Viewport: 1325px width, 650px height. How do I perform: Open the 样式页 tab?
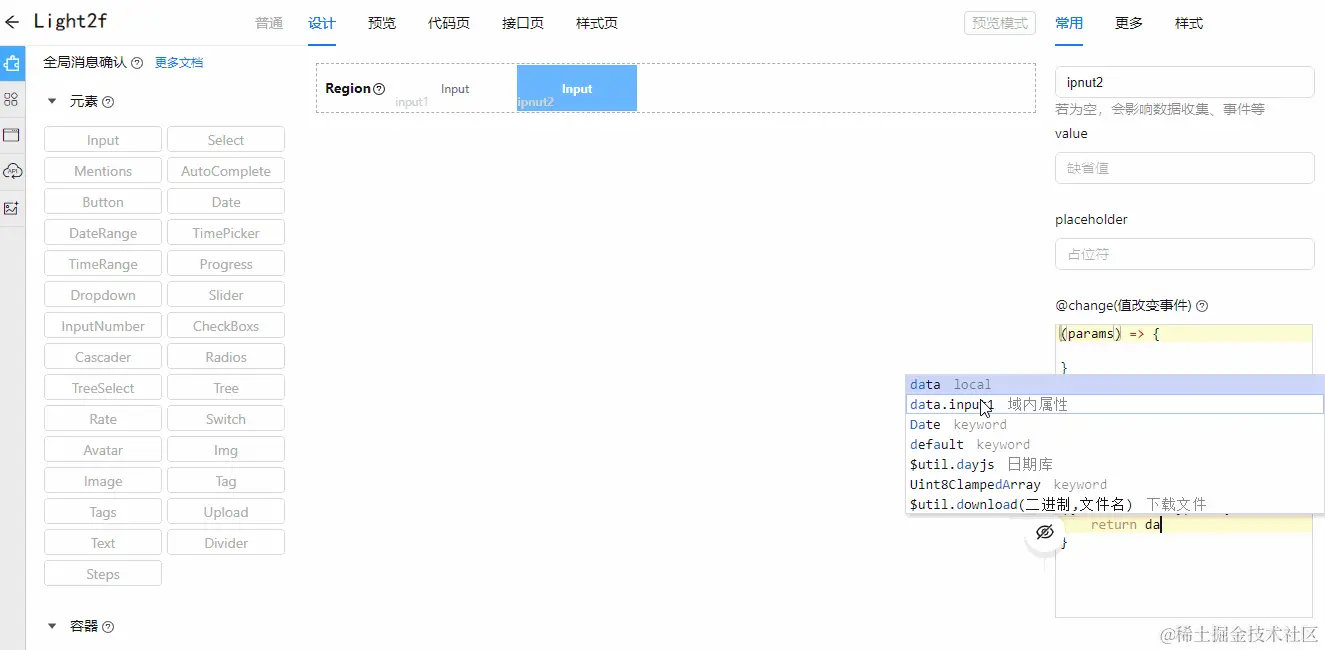(x=597, y=23)
